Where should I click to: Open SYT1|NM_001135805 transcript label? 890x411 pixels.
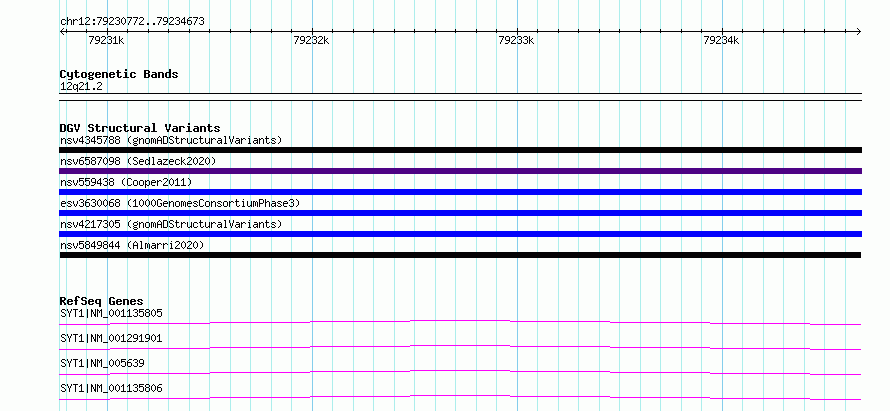[111, 313]
